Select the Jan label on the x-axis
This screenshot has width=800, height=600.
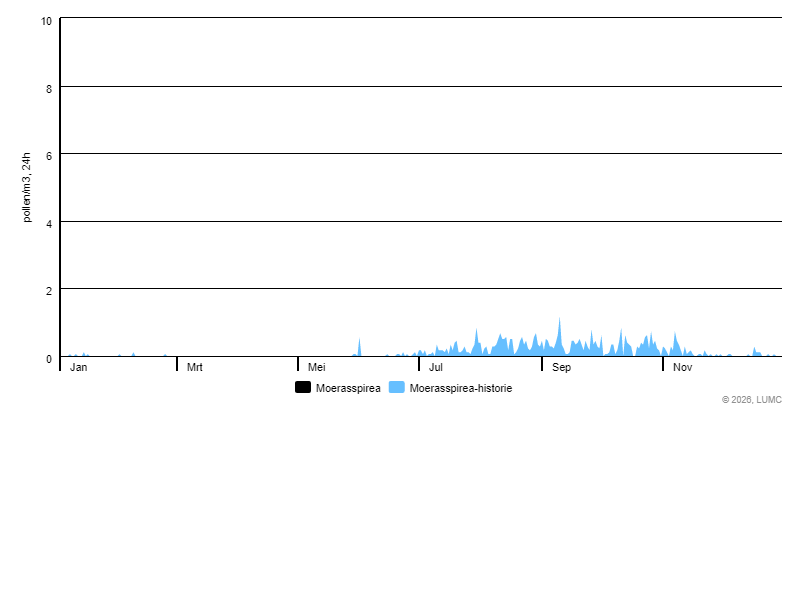click(x=79, y=367)
